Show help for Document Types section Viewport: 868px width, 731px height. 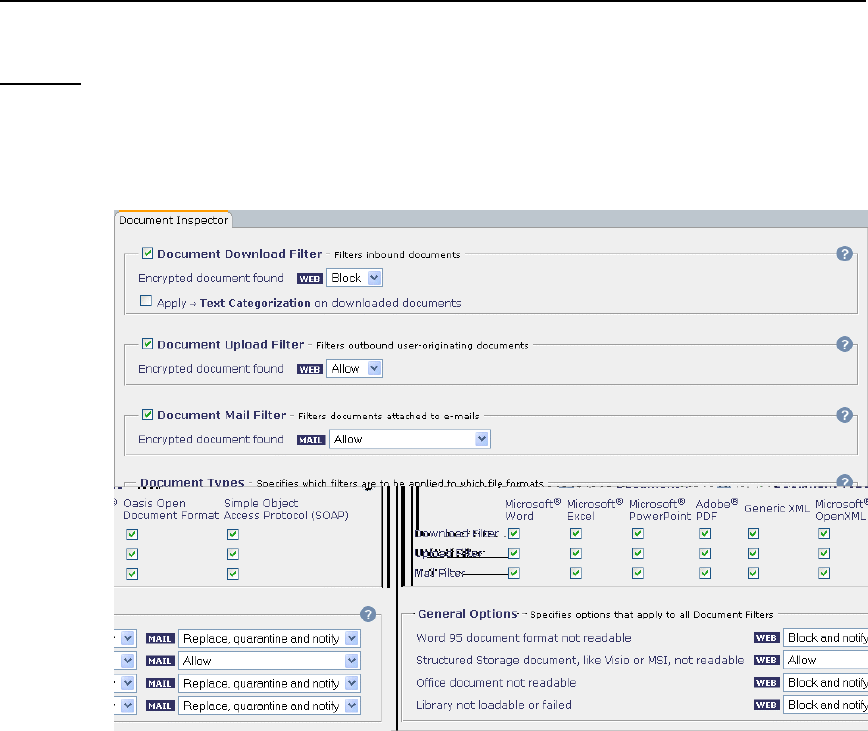point(844,482)
